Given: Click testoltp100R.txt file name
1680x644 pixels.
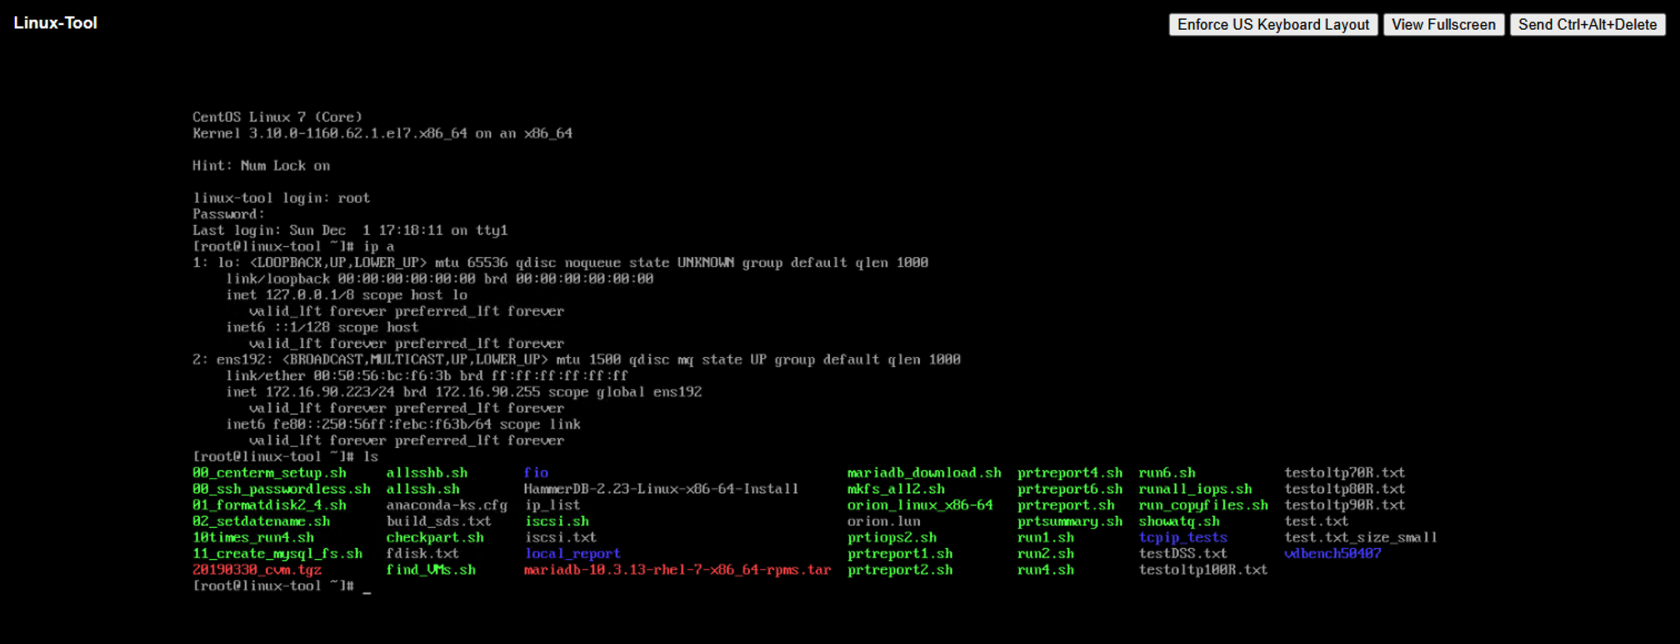Looking at the screenshot, I should 1203,570.
